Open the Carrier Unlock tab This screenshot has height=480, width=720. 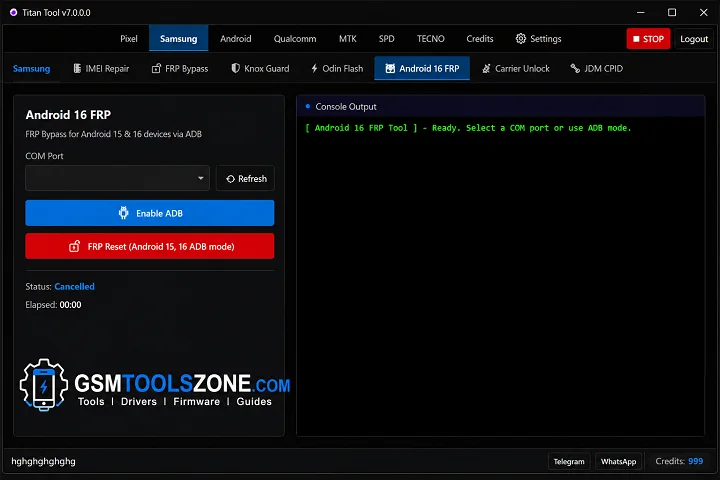[515, 68]
